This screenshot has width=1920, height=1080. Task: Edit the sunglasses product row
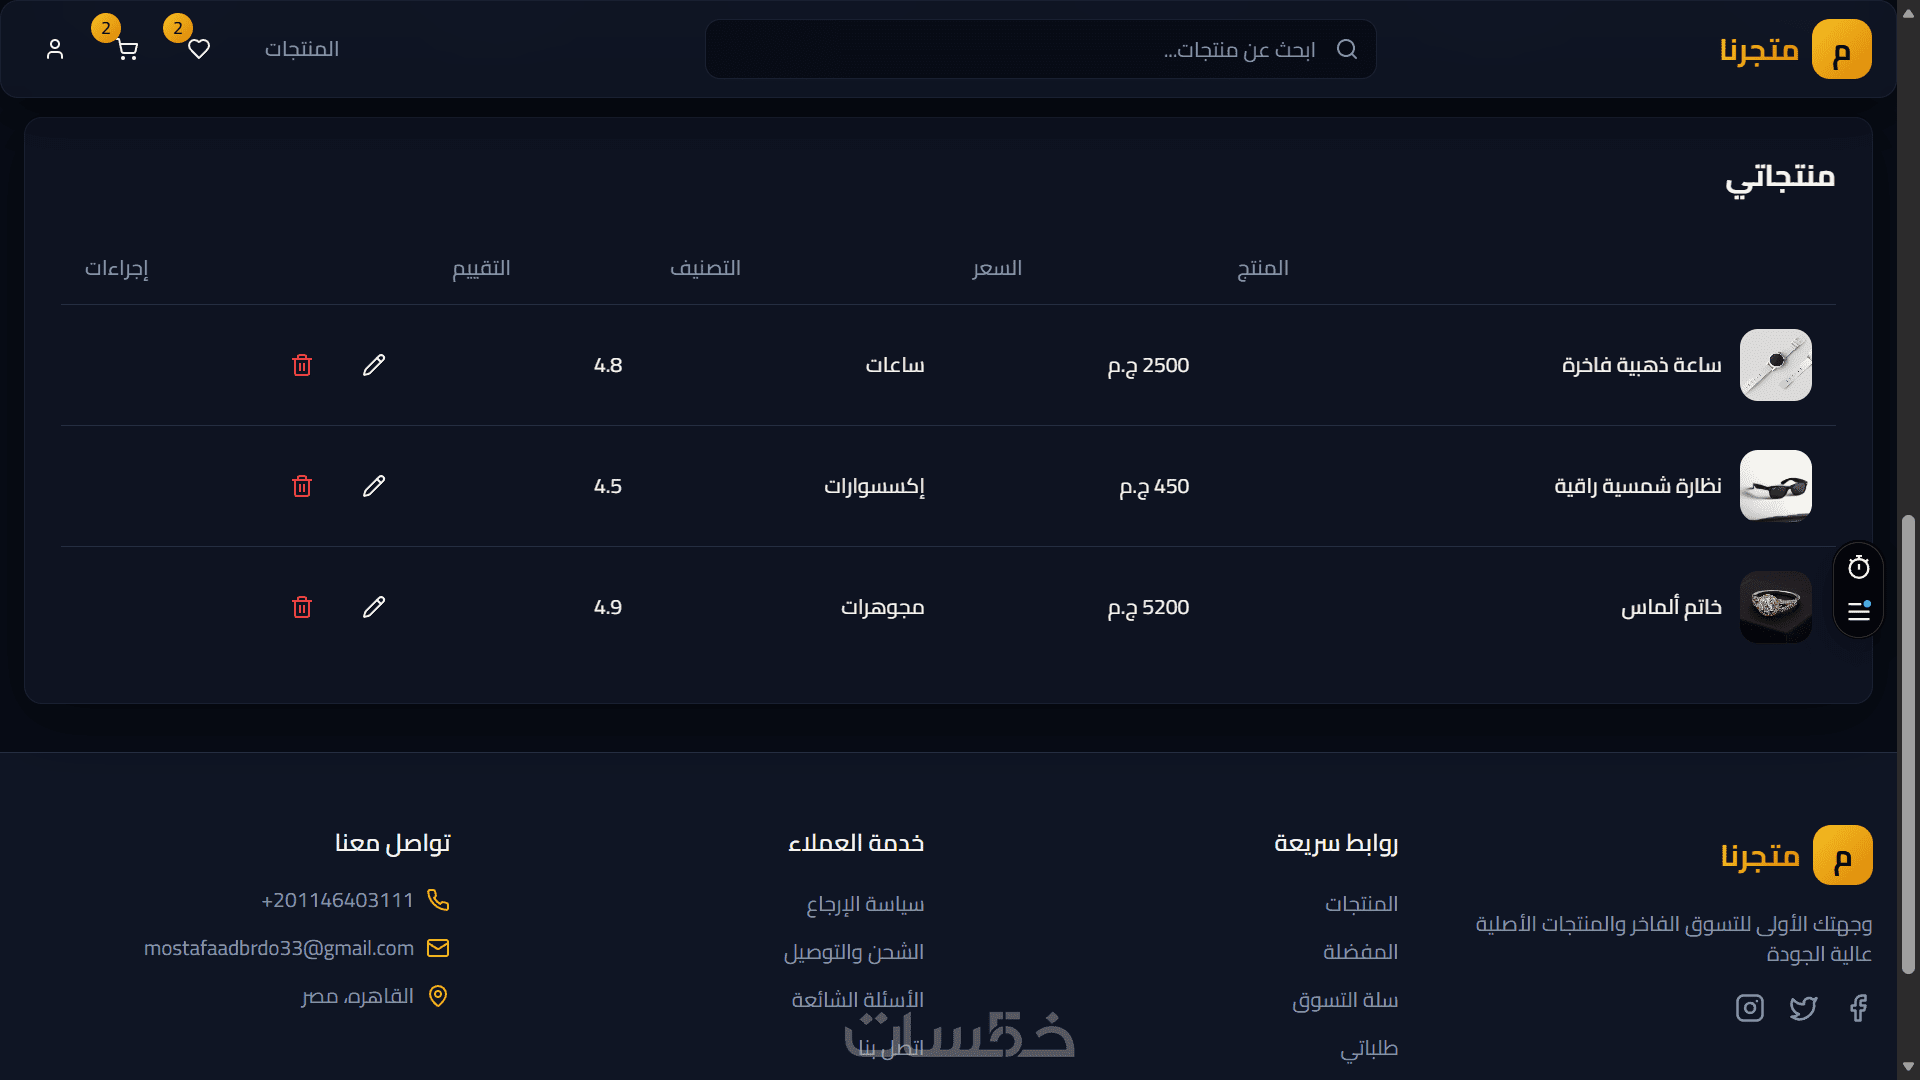click(374, 486)
